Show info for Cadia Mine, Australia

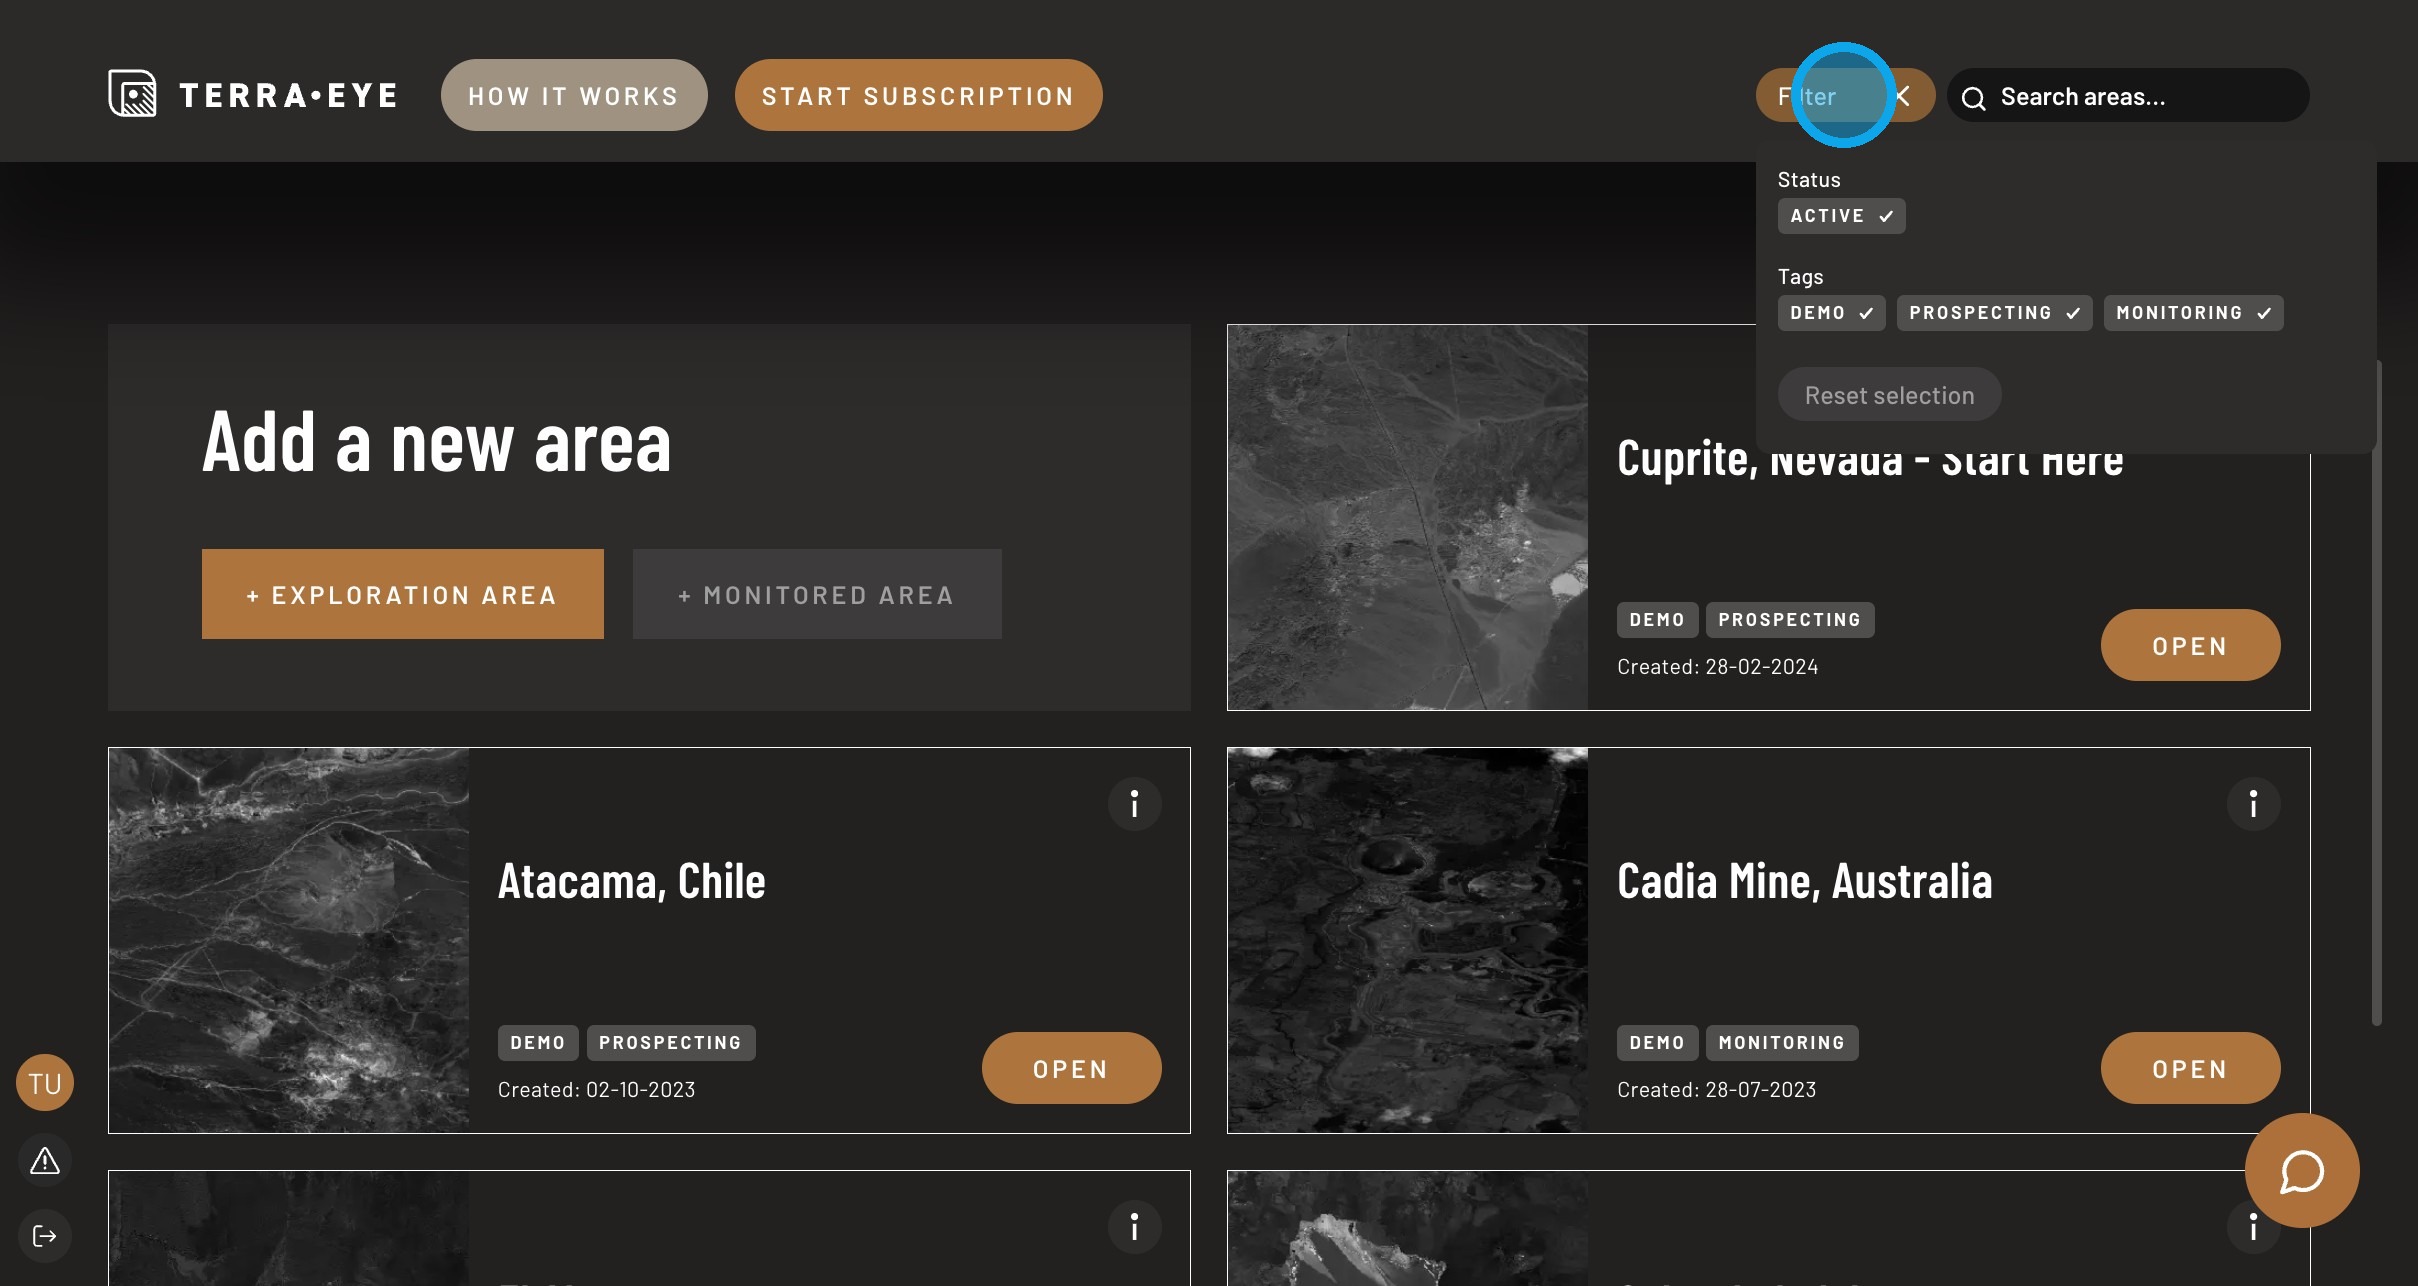click(x=2253, y=804)
